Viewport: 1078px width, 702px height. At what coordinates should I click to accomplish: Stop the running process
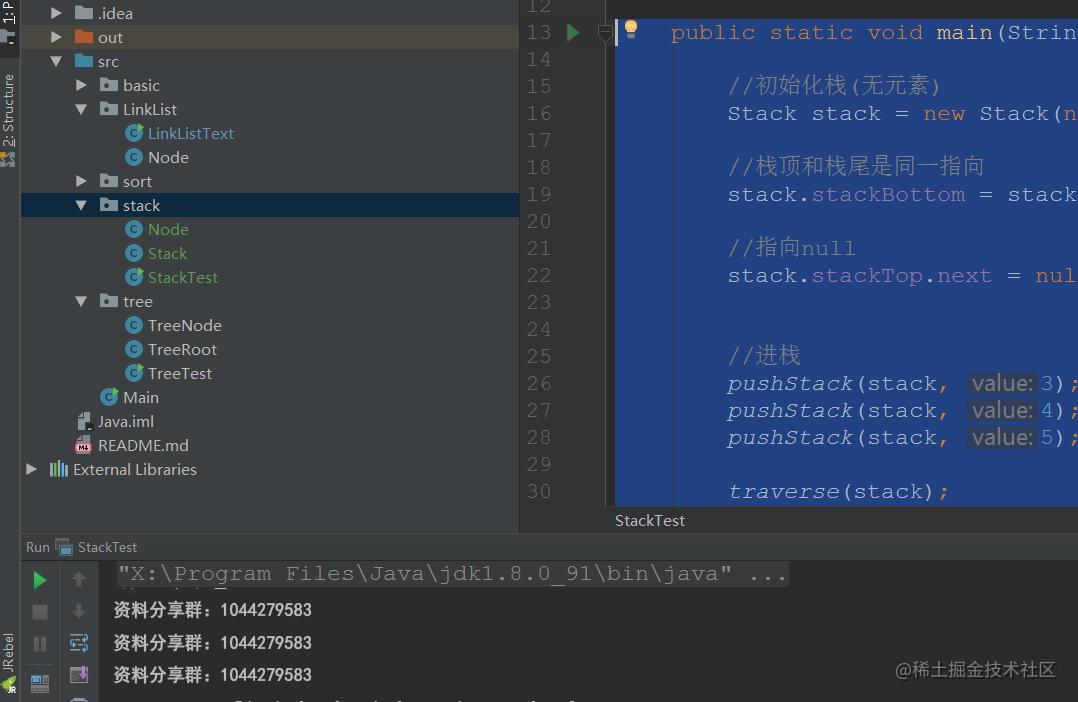(40, 612)
